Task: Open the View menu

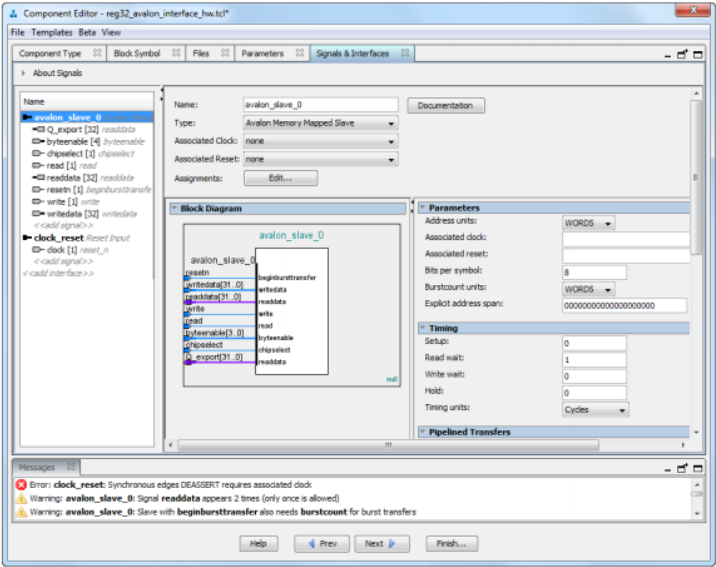Action: (111, 32)
